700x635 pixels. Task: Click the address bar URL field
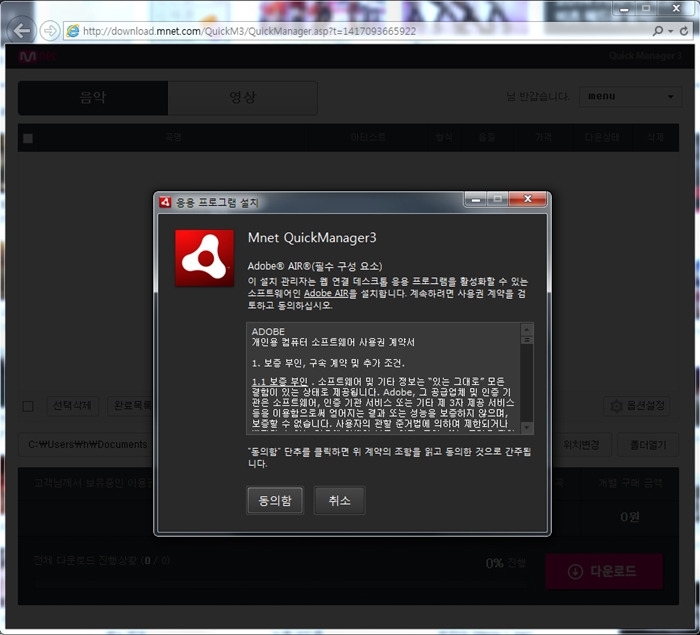355,31
